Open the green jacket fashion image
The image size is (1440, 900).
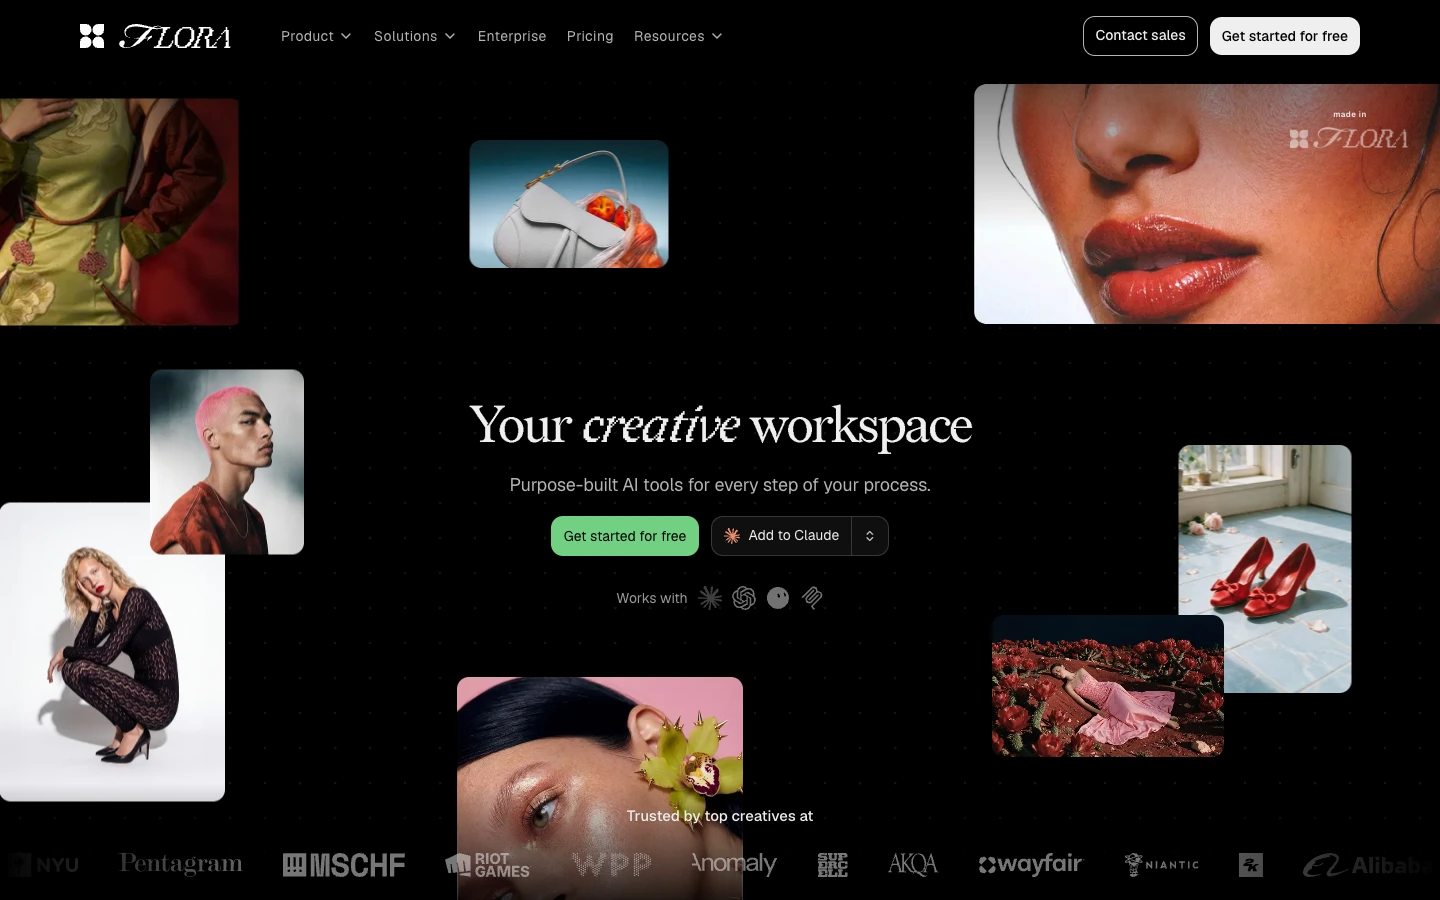click(x=119, y=212)
